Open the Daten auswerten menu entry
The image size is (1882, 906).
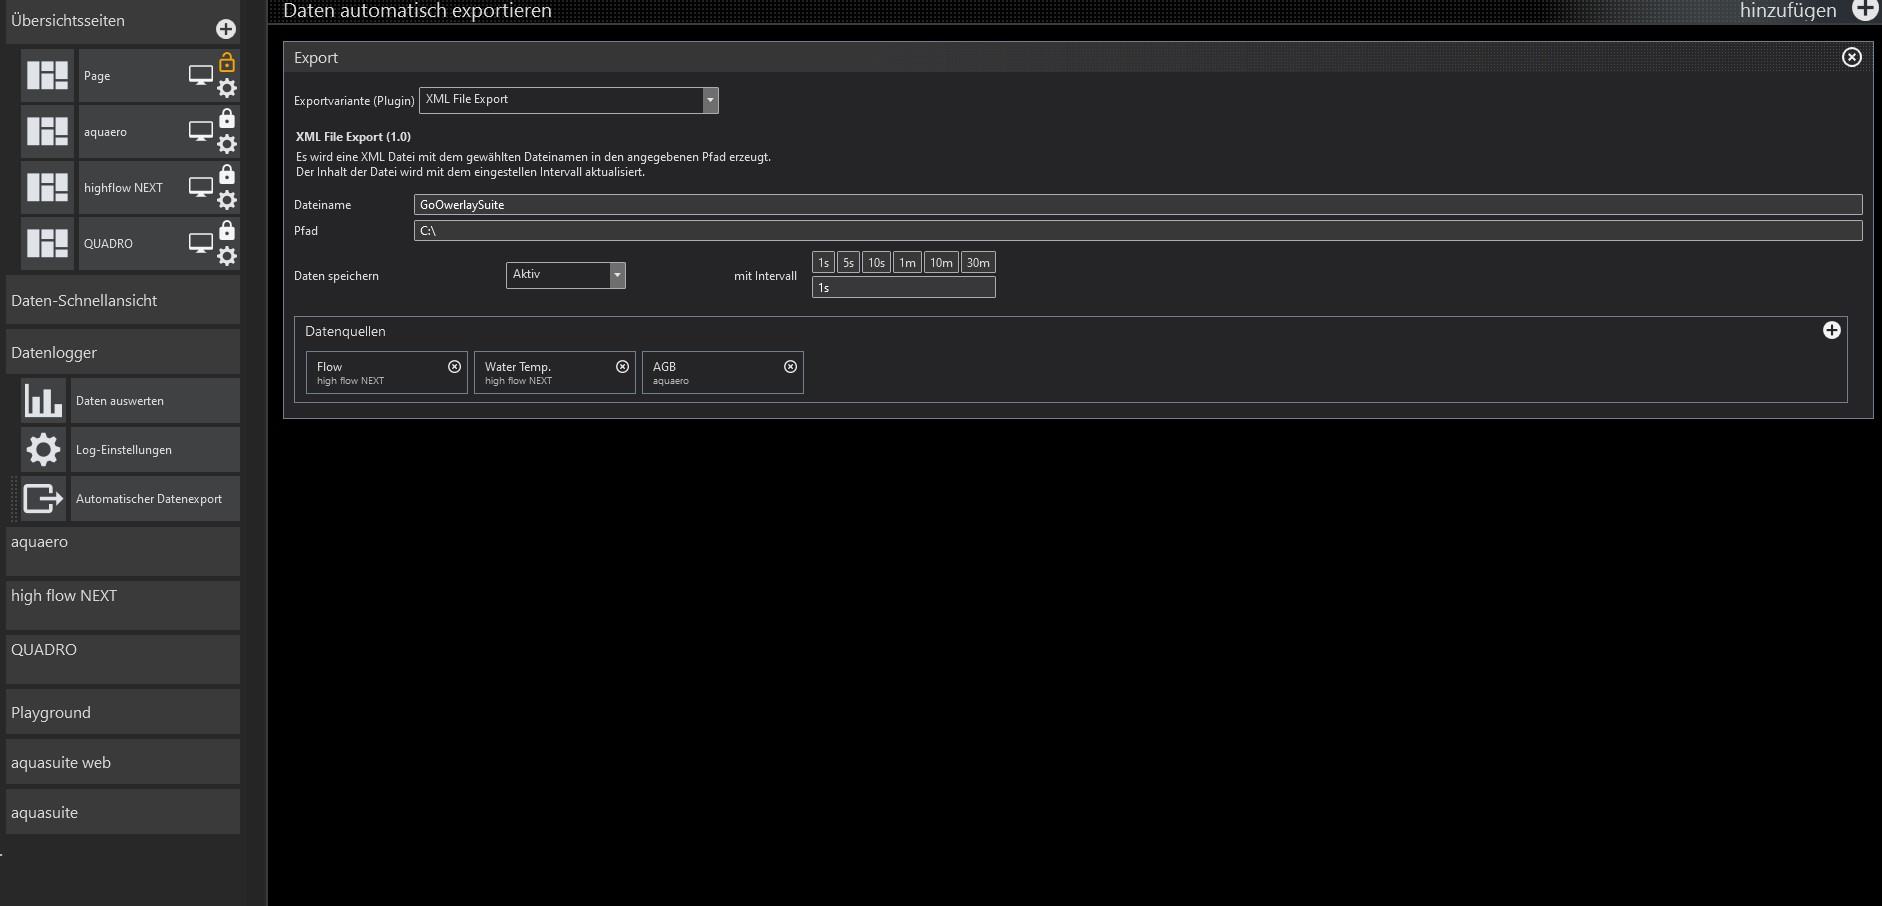click(x=155, y=400)
